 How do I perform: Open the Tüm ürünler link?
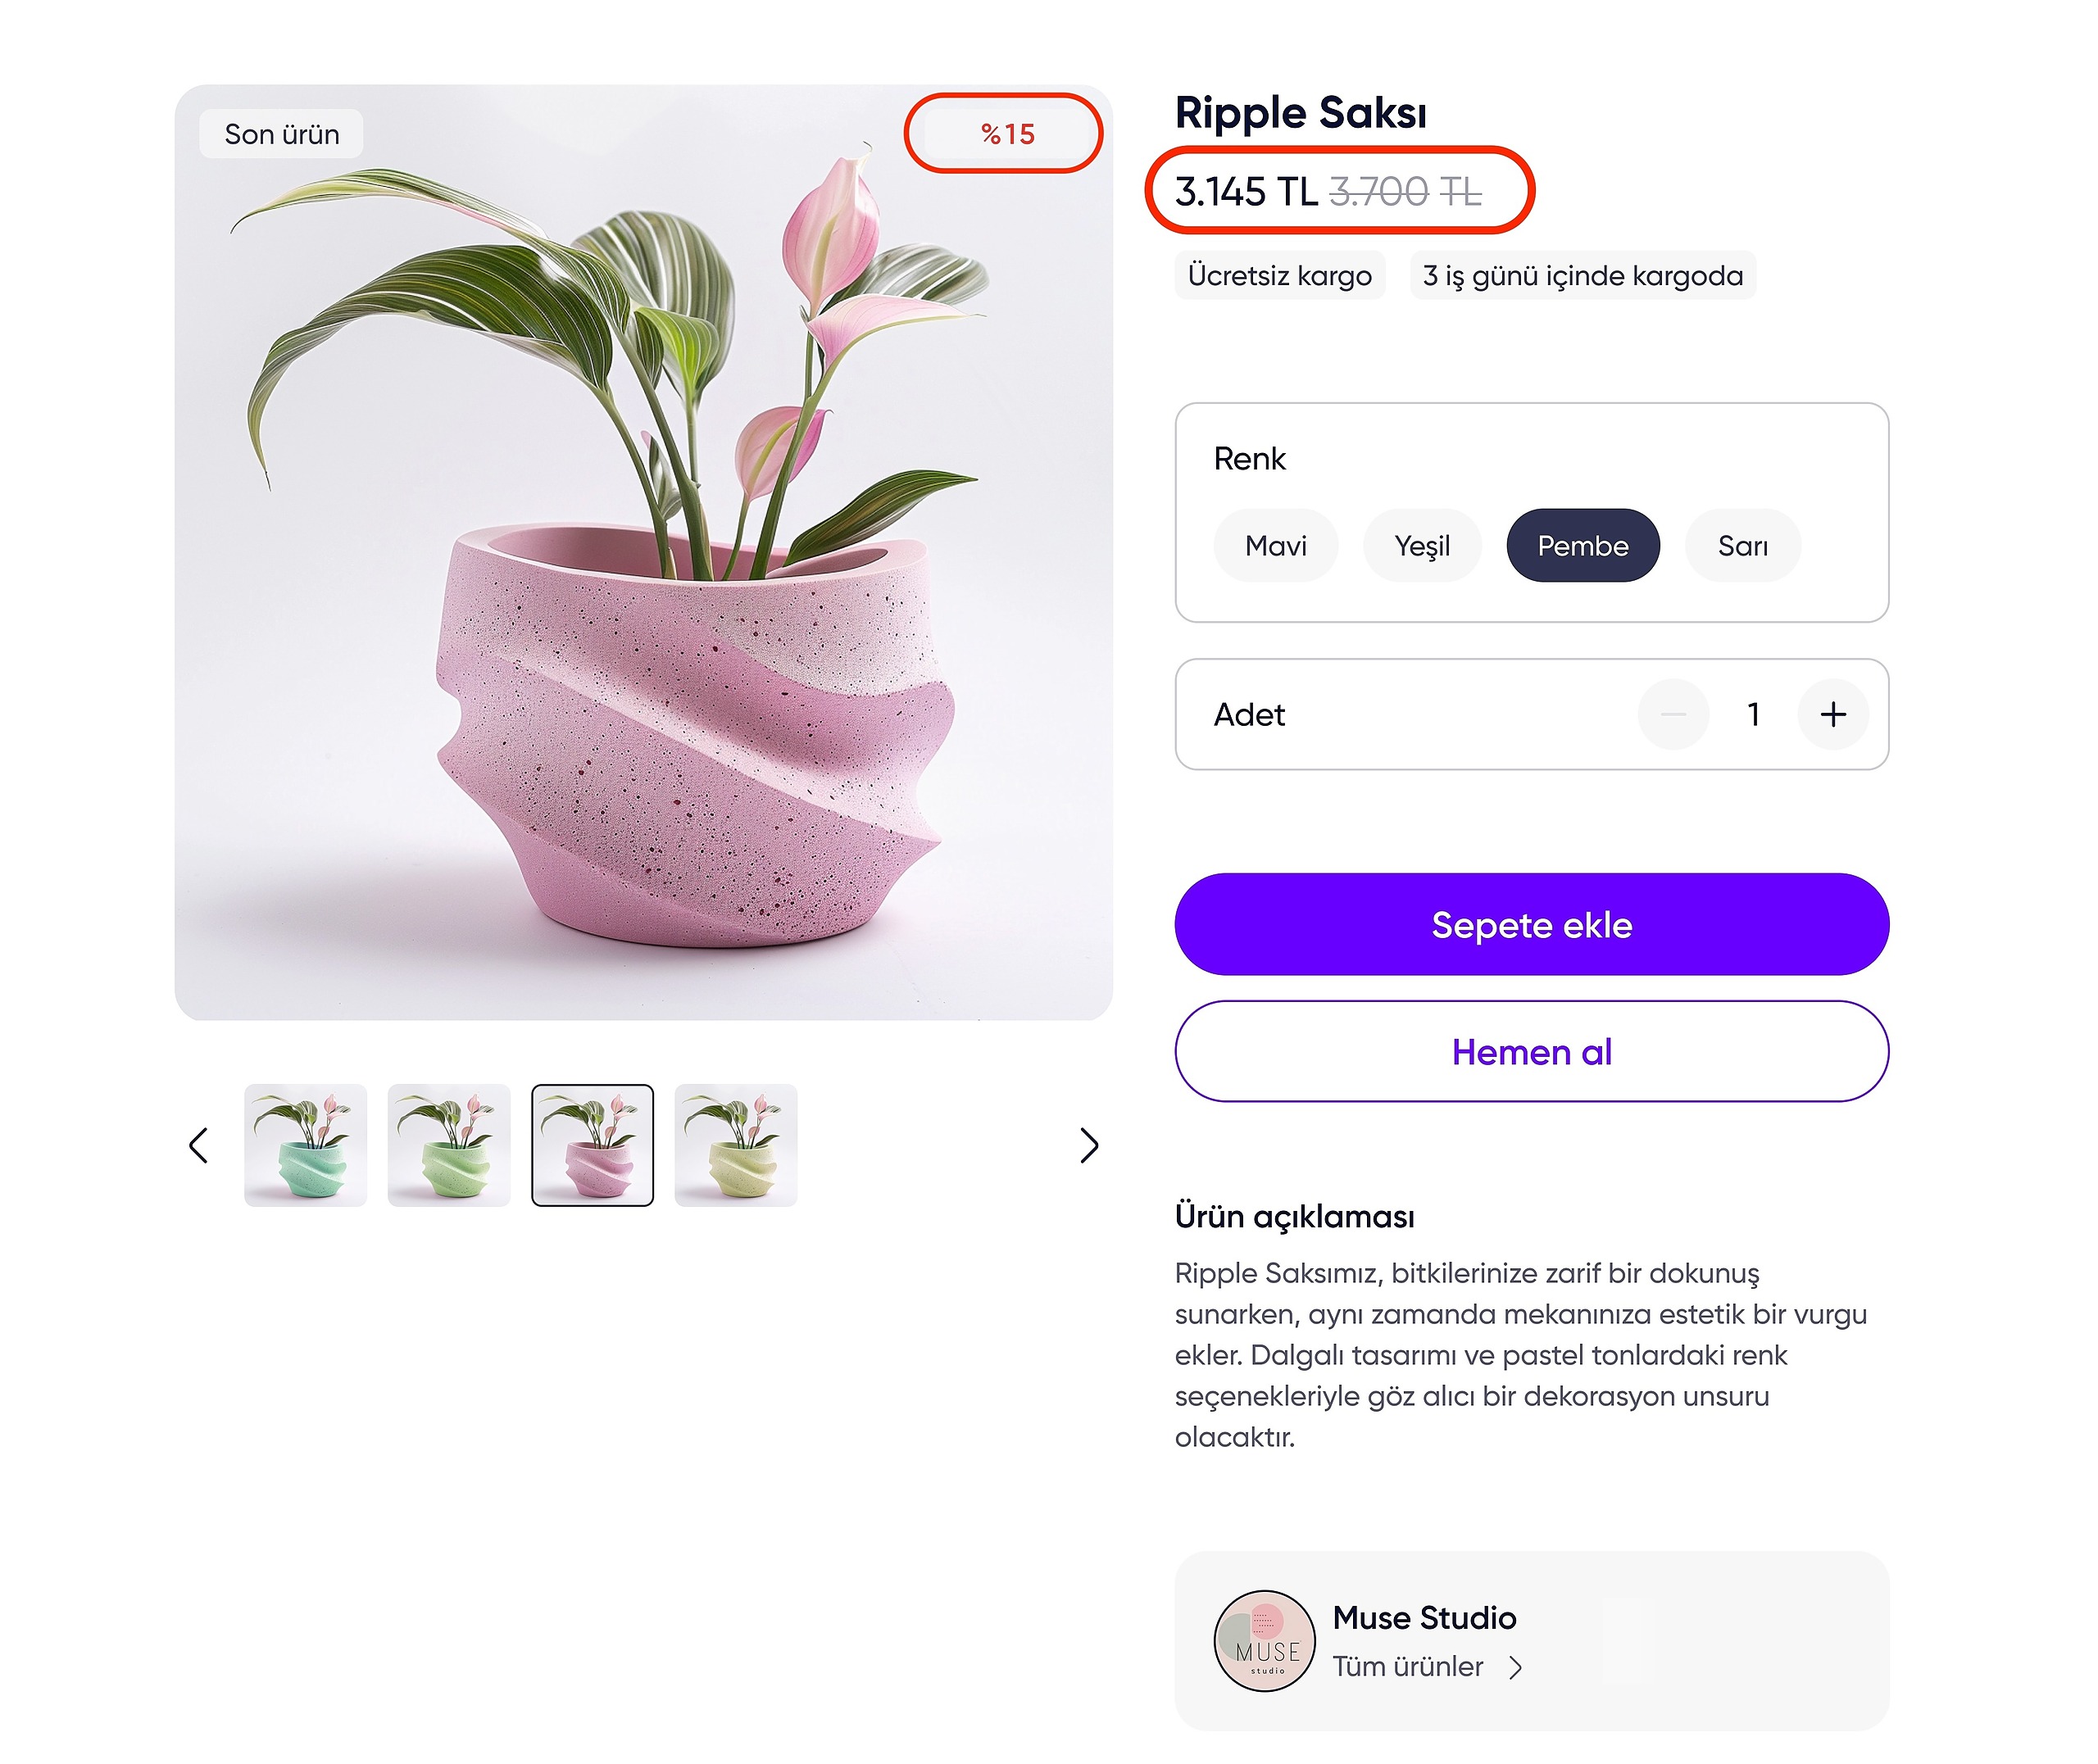[x=1407, y=1667]
